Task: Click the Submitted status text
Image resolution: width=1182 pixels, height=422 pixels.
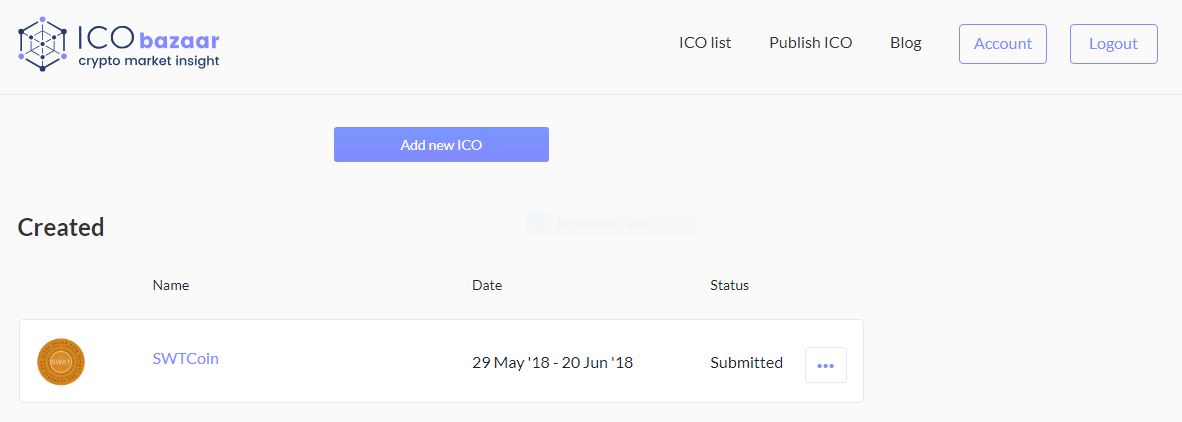Action: click(746, 362)
